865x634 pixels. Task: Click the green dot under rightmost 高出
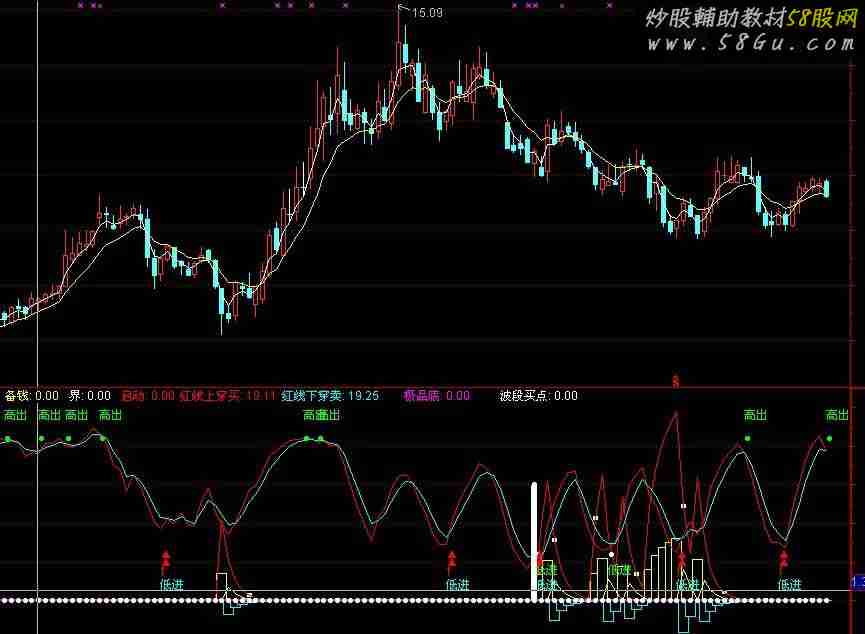[x=830, y=439]
